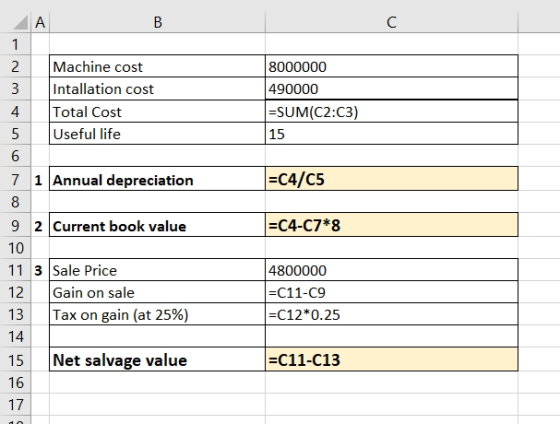Image resolution: width=560 pixels, height=424 pixels.
Task: Click the 'Net salvage value' cell
Action: (x=158, y=359)
